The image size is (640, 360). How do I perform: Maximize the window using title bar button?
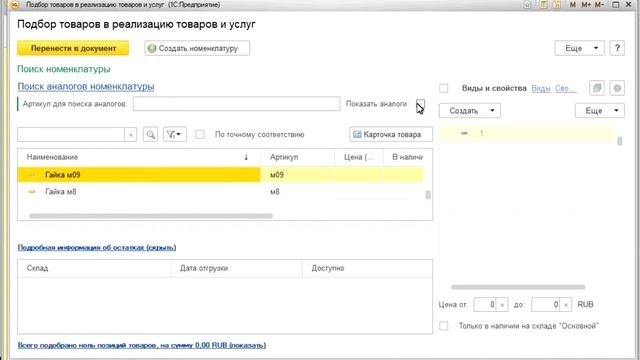(616, 4)
